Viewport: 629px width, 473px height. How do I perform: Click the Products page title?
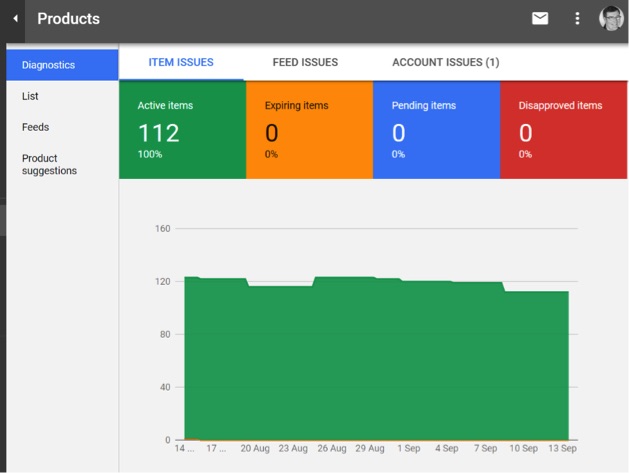(x=68, y=19)
